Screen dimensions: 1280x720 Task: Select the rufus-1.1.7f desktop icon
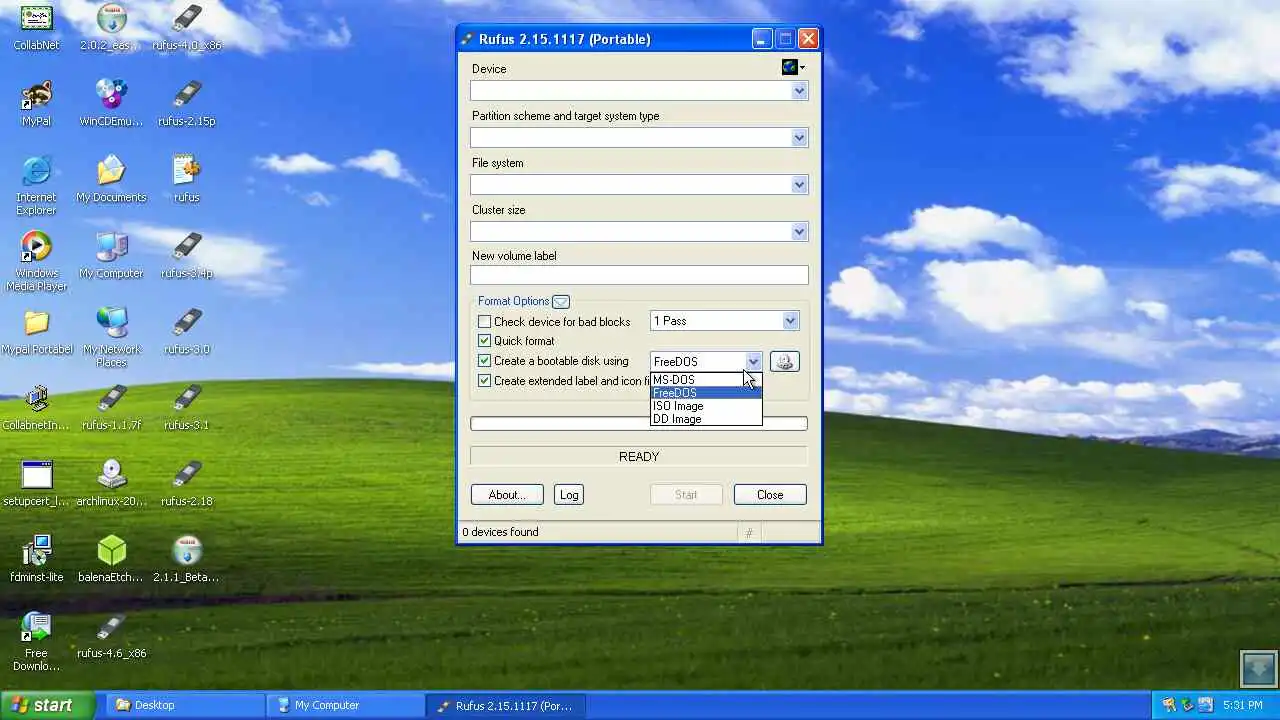(111, 407)
